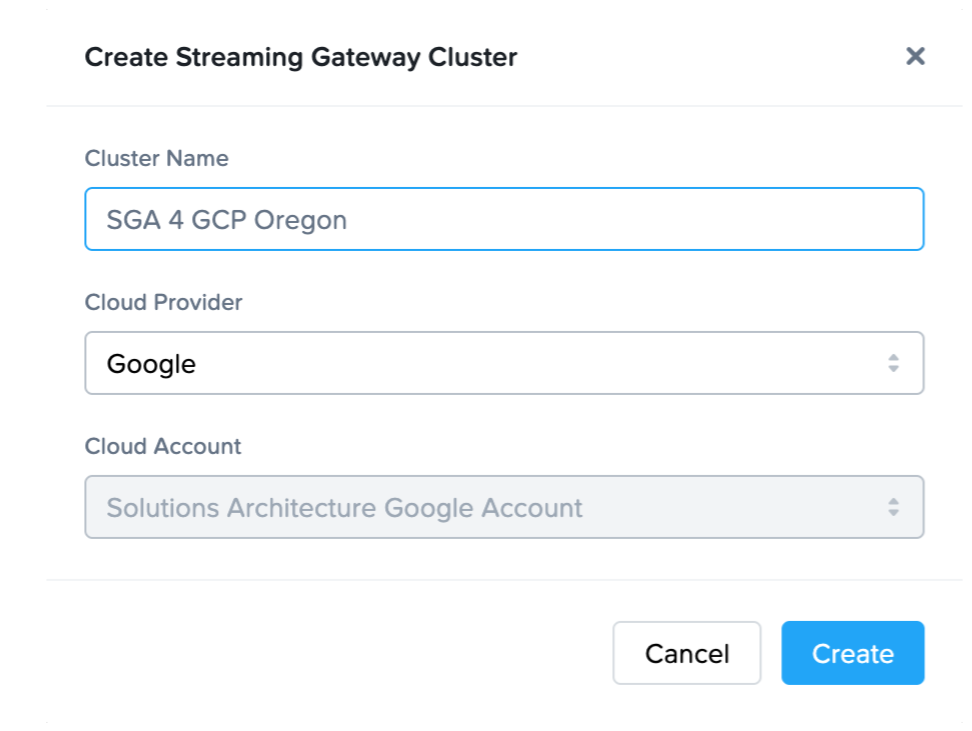972x731 pixels.
Task: Click 'Solutions Architecture Google Account' value text
Action: [x=344, y=508]
